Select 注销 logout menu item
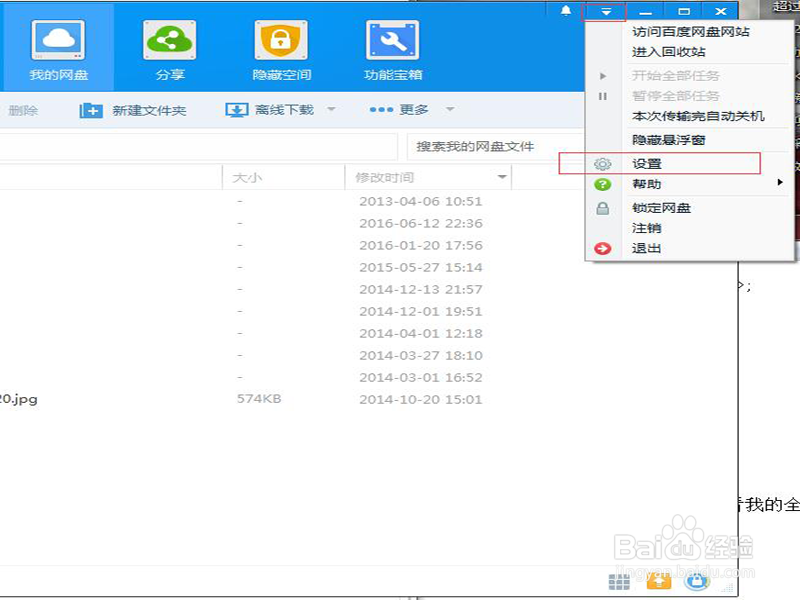The height and width of the screenshot is (600, 800). coord(646,228)
